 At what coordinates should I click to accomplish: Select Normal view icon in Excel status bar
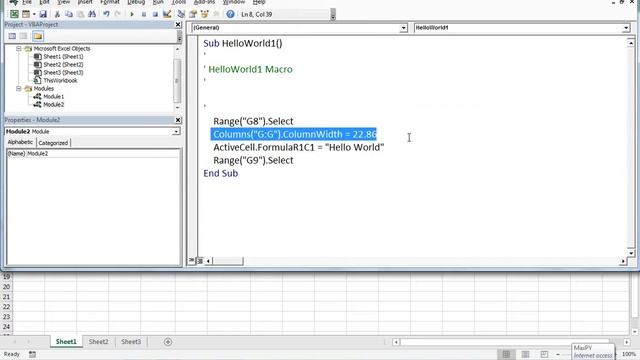click(x=506, y=354)
